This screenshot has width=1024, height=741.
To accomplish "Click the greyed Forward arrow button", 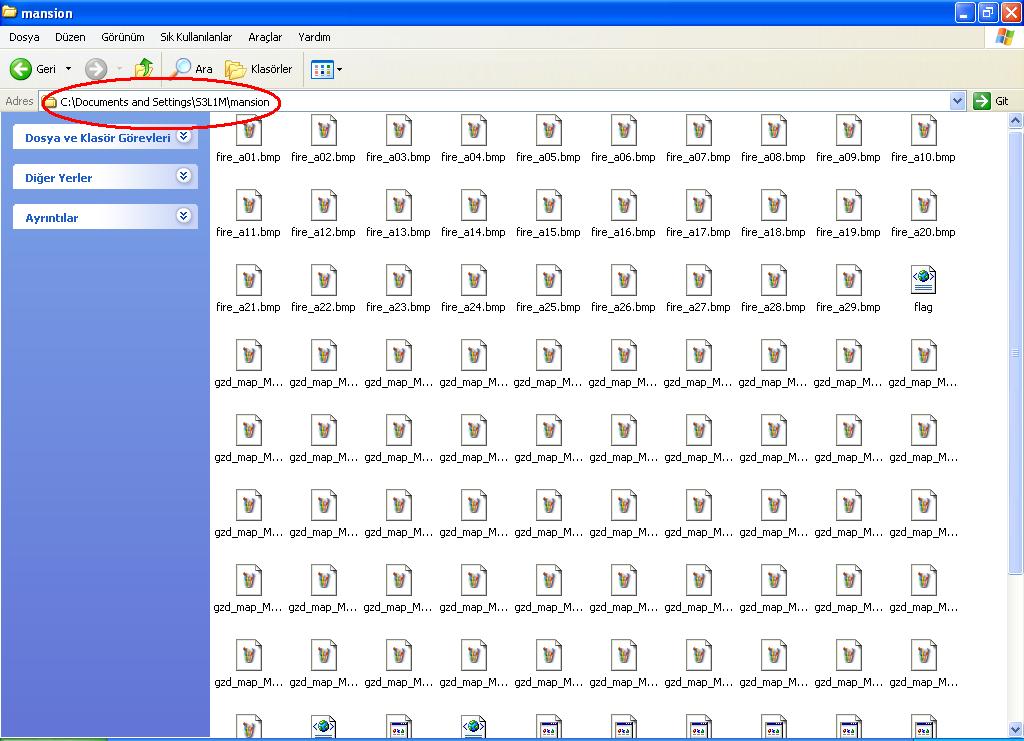I will tap(96, 69).
